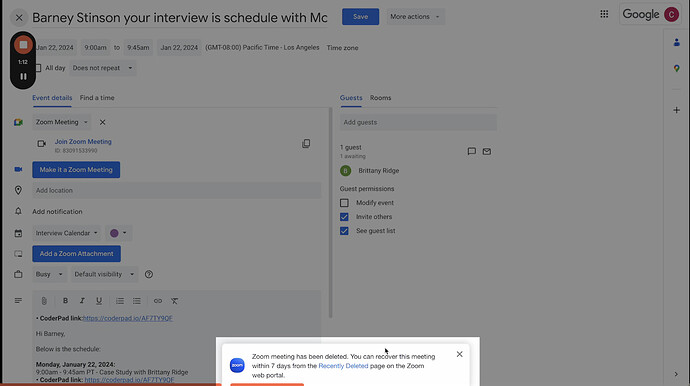Switch to the Event details tab

pos(52,98)
